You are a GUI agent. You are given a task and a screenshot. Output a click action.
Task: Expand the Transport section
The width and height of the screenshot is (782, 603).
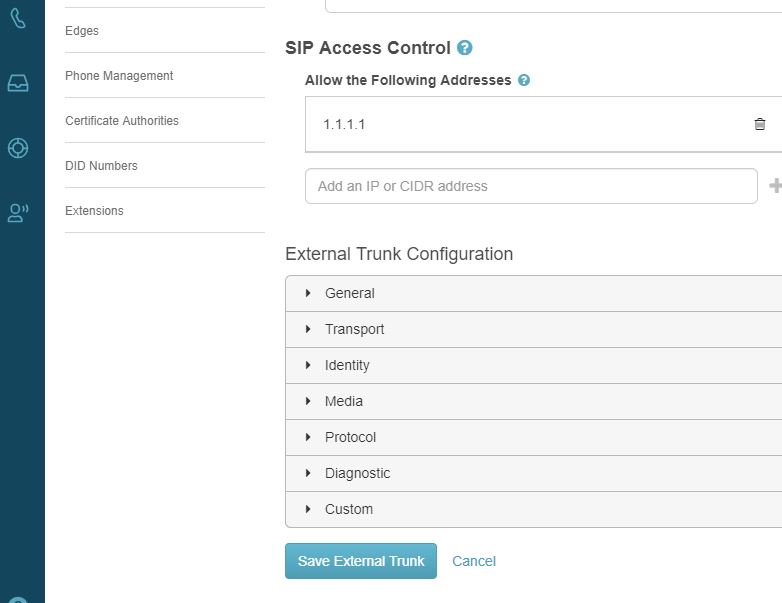pos(354,329)
